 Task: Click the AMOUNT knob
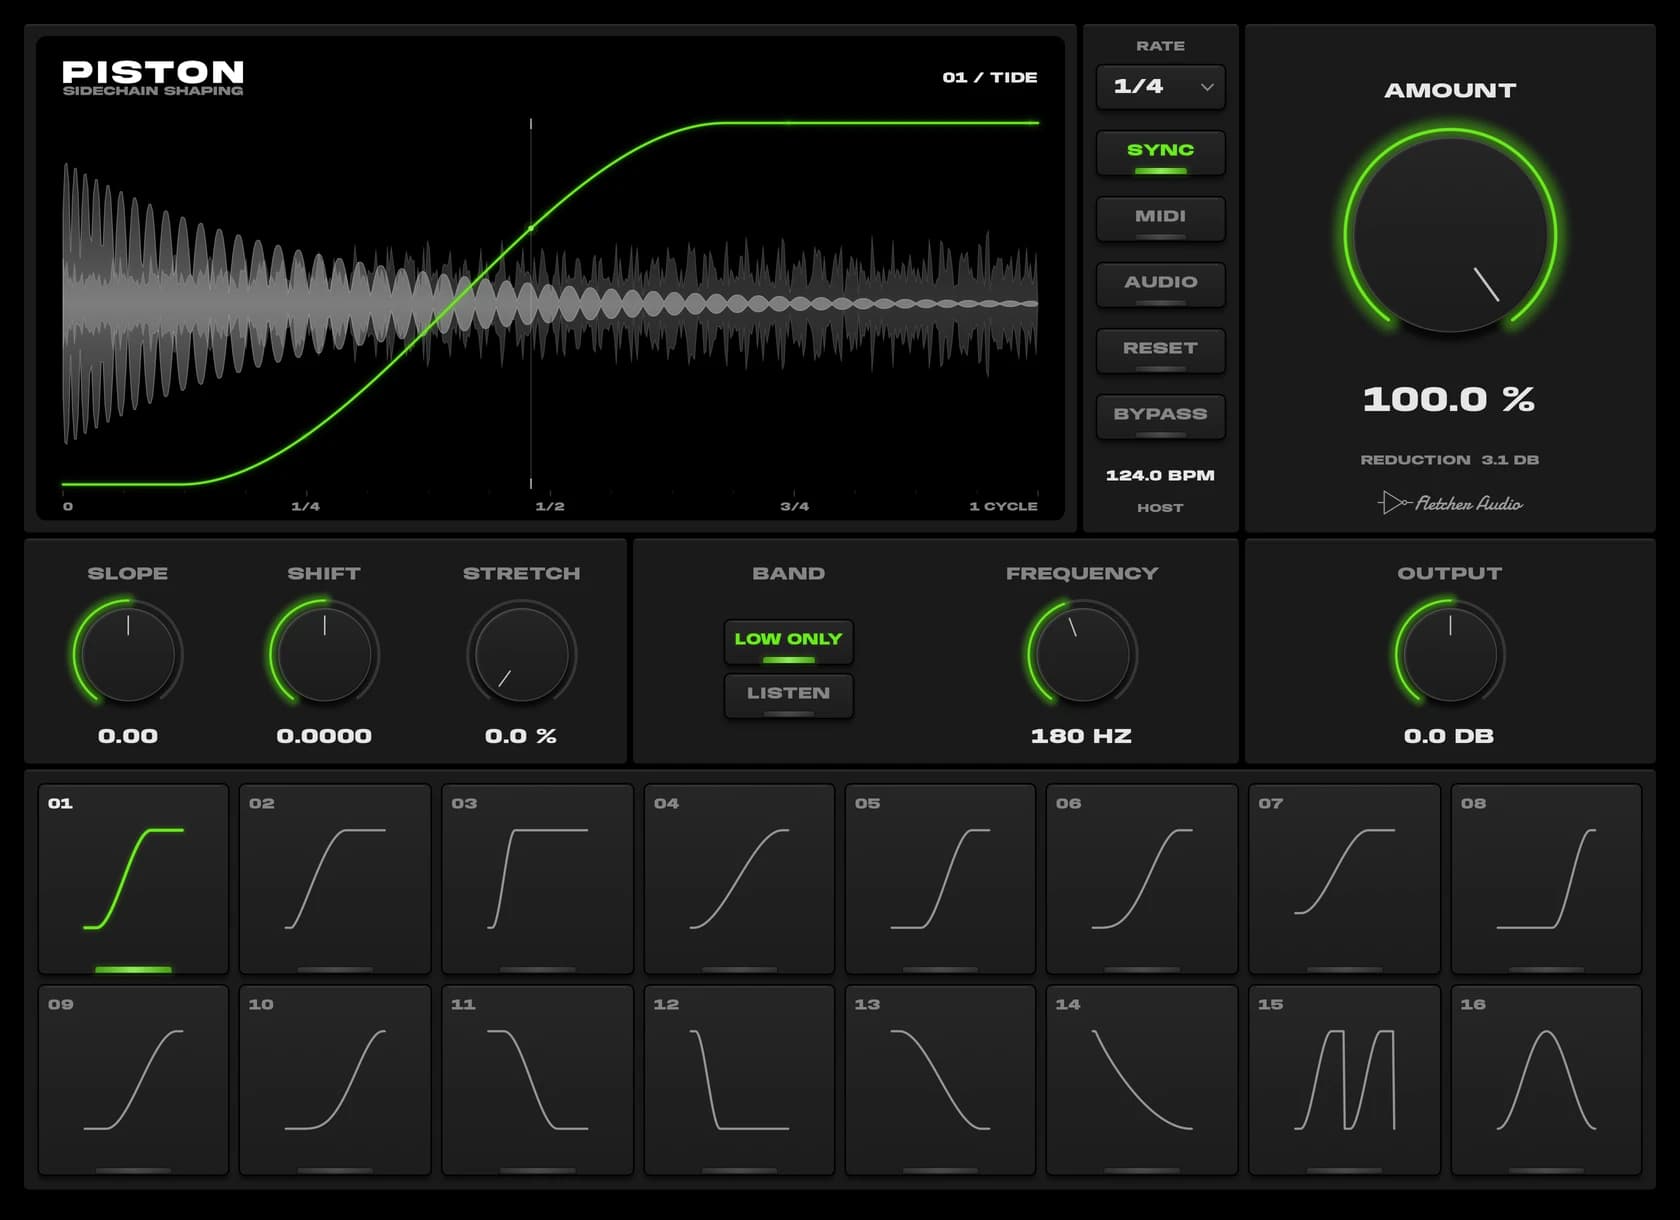[1450, 235]
